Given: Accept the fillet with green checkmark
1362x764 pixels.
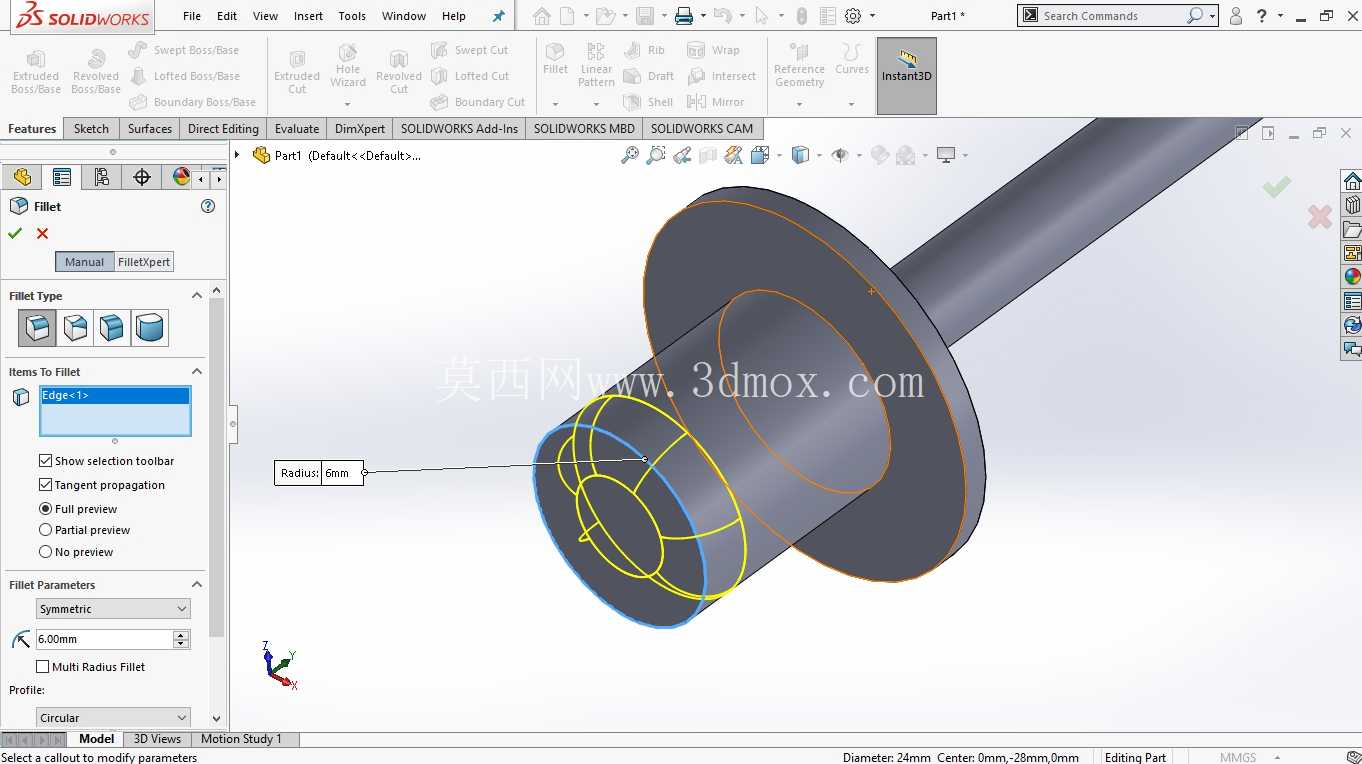Looking at the screenshot, I should tap(14, 233).
